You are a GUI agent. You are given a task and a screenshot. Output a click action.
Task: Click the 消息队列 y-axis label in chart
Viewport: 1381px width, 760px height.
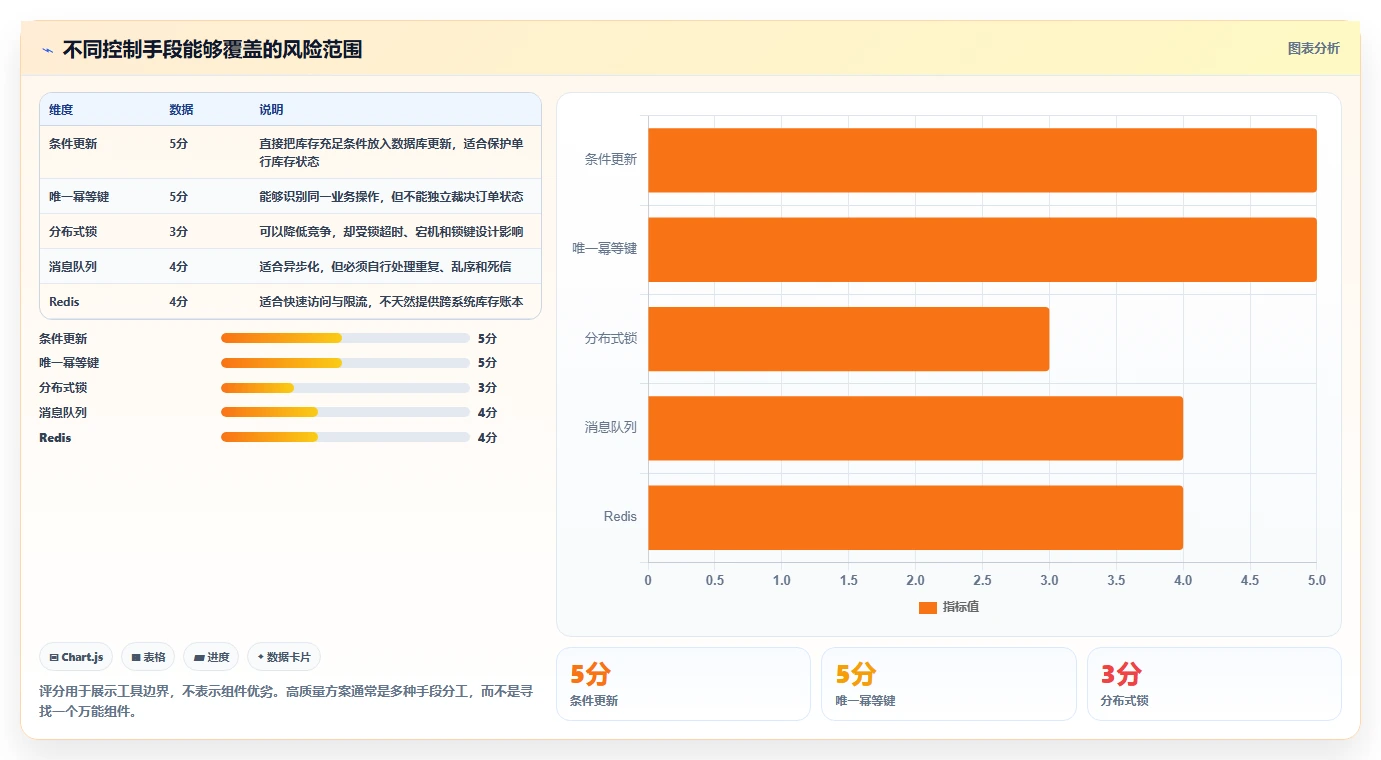tap(611, 427)
